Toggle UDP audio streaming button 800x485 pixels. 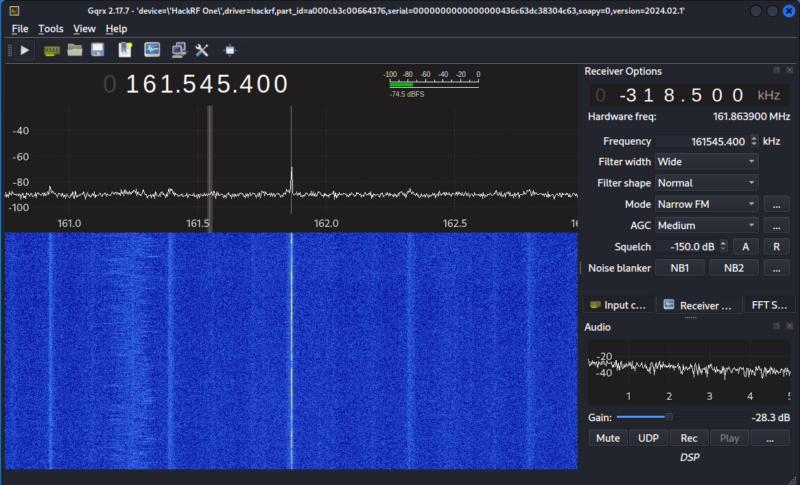[x=648, y=438]
